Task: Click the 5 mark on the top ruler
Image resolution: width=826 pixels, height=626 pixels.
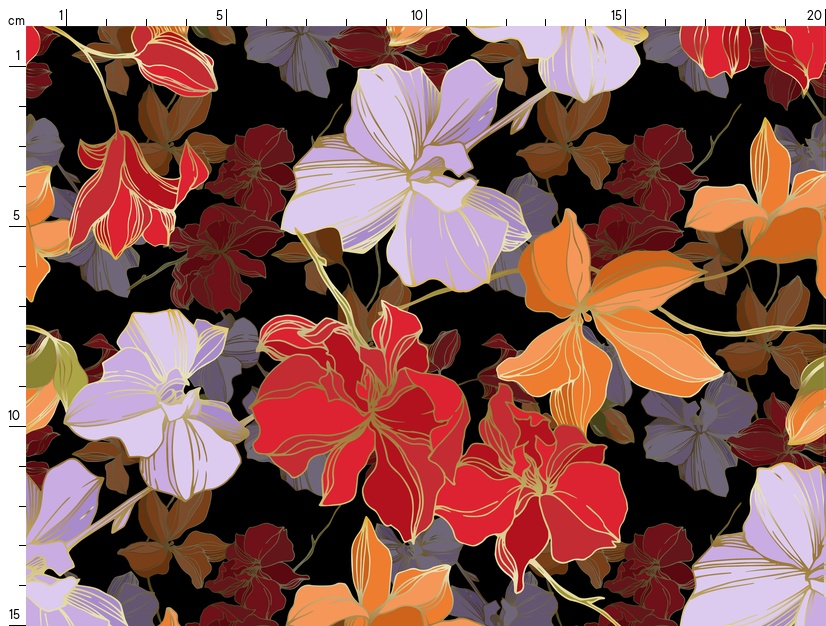Action: point(219,15)
